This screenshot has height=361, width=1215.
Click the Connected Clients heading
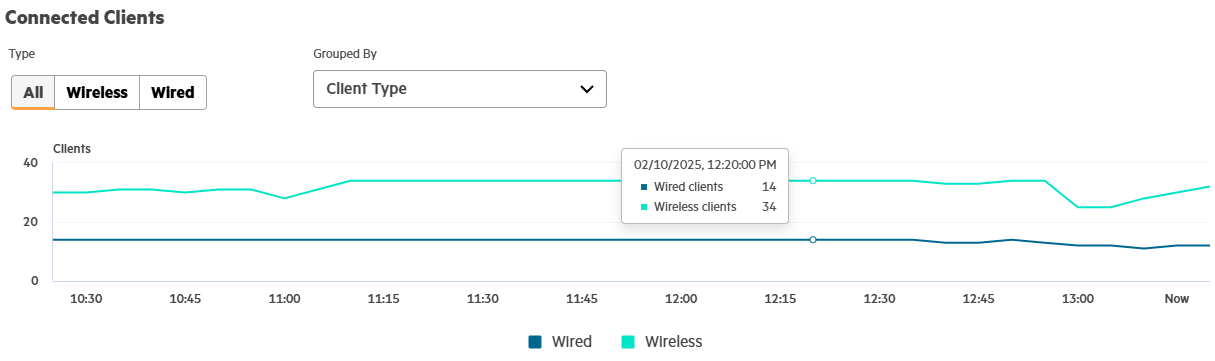(84, 17)
